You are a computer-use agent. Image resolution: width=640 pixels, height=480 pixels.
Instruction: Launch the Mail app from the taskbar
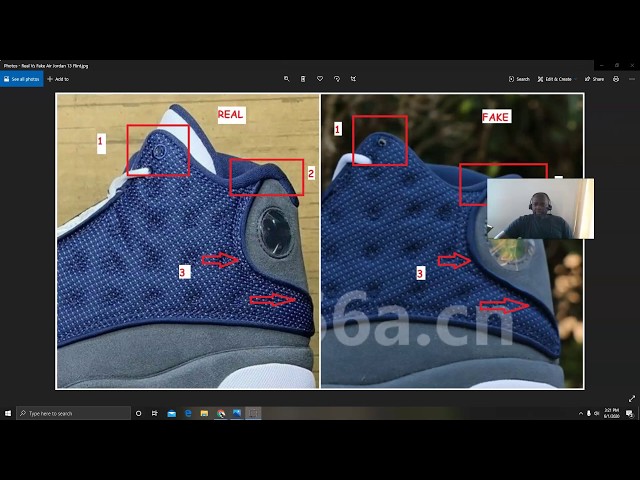[171, 413]
